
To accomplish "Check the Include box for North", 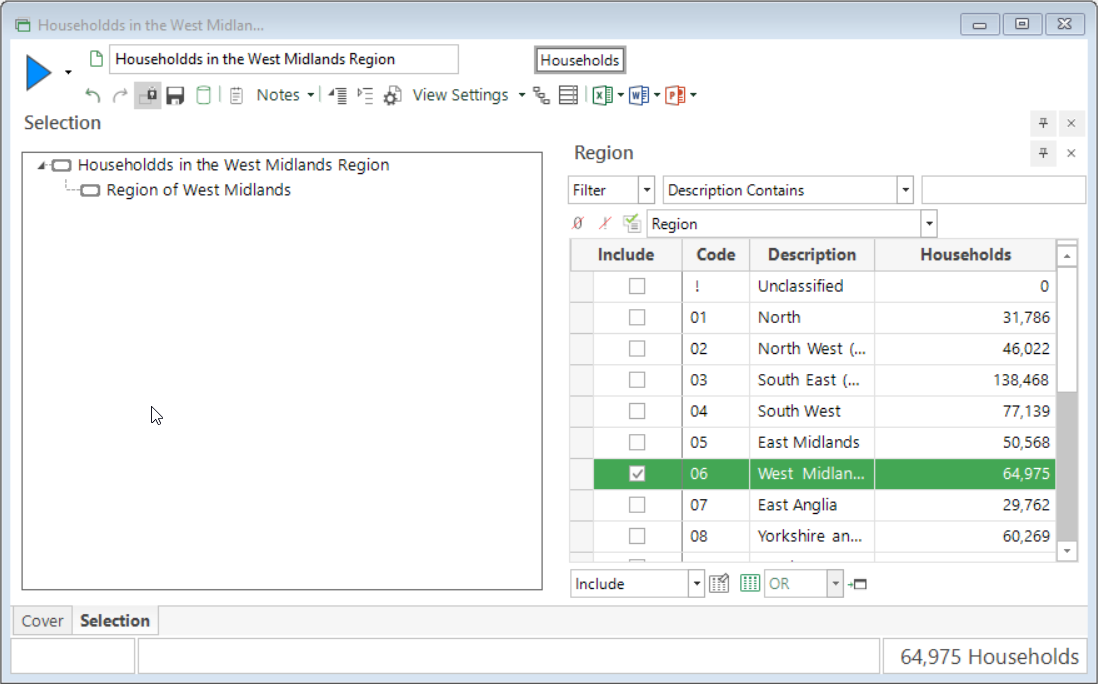I will pyautogui.click(x=637, y=317).
